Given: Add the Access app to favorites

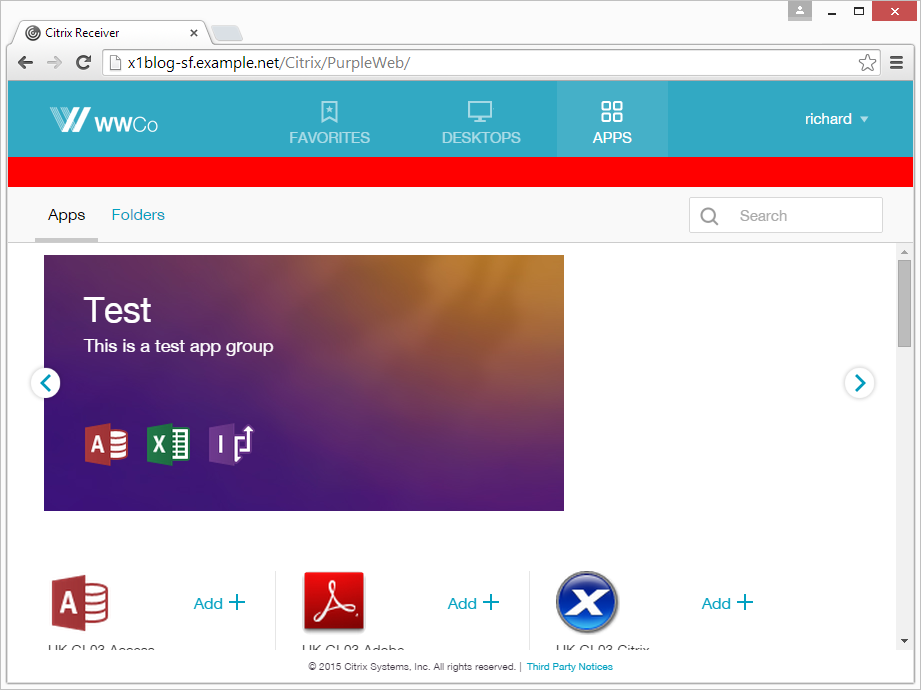Looking at the screenshot, I should click(219, 603).
